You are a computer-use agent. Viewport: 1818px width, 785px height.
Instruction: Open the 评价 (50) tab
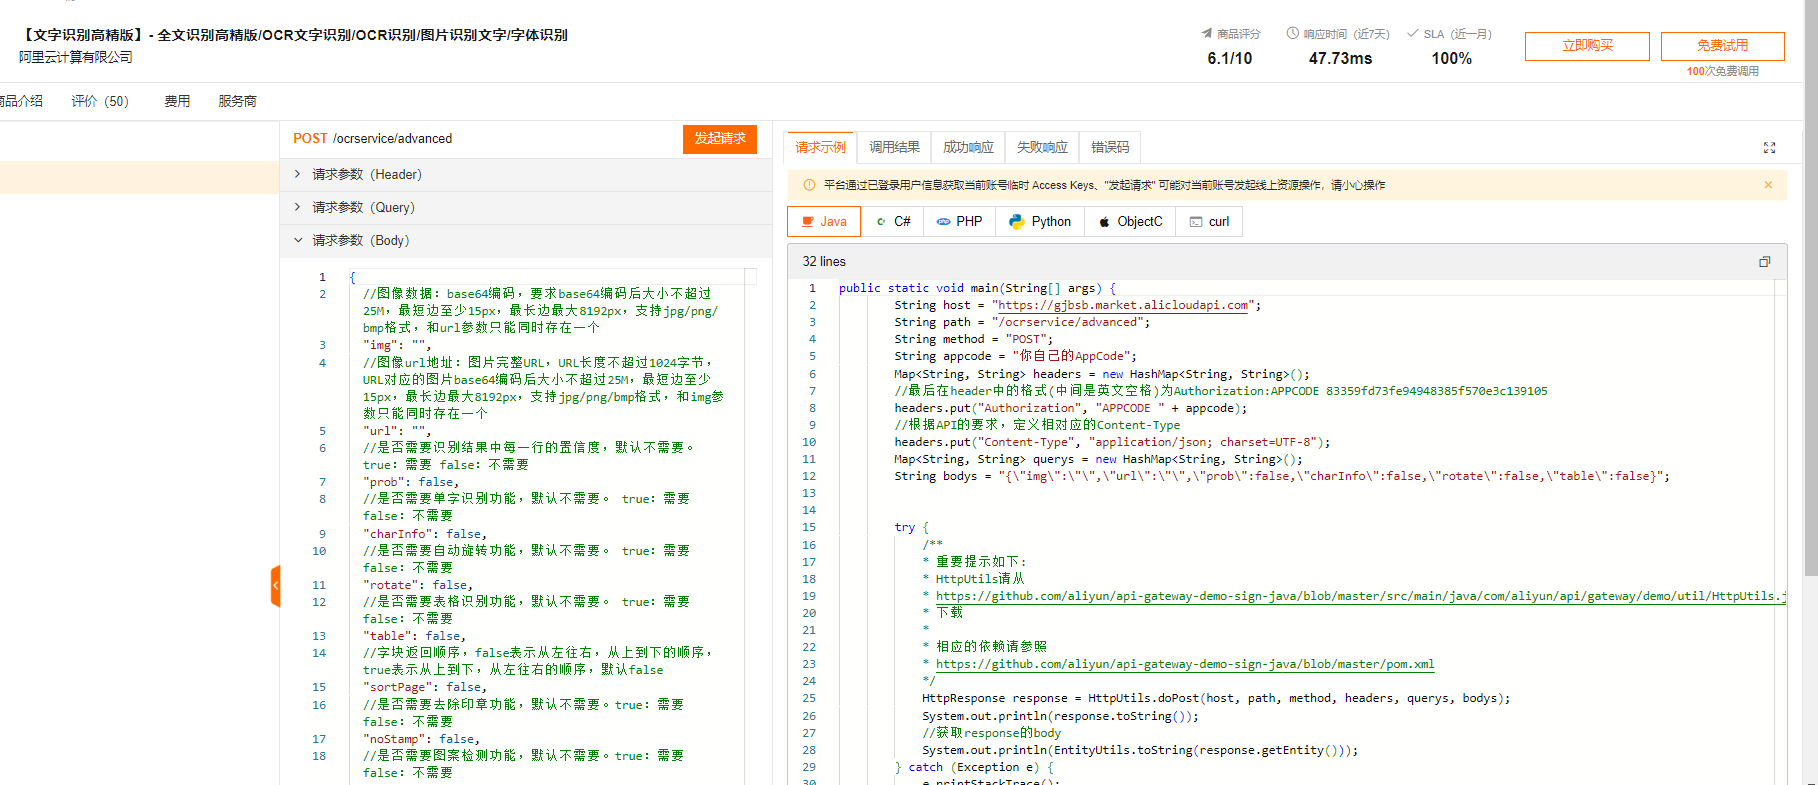(100, 101)
